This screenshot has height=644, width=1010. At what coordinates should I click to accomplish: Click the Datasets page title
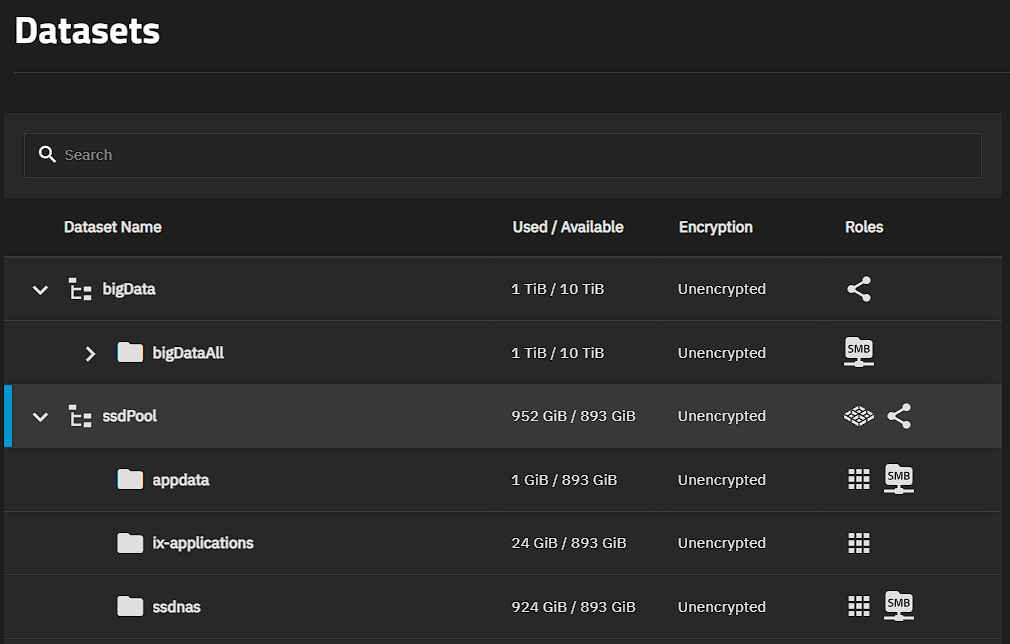click(87, 31)
